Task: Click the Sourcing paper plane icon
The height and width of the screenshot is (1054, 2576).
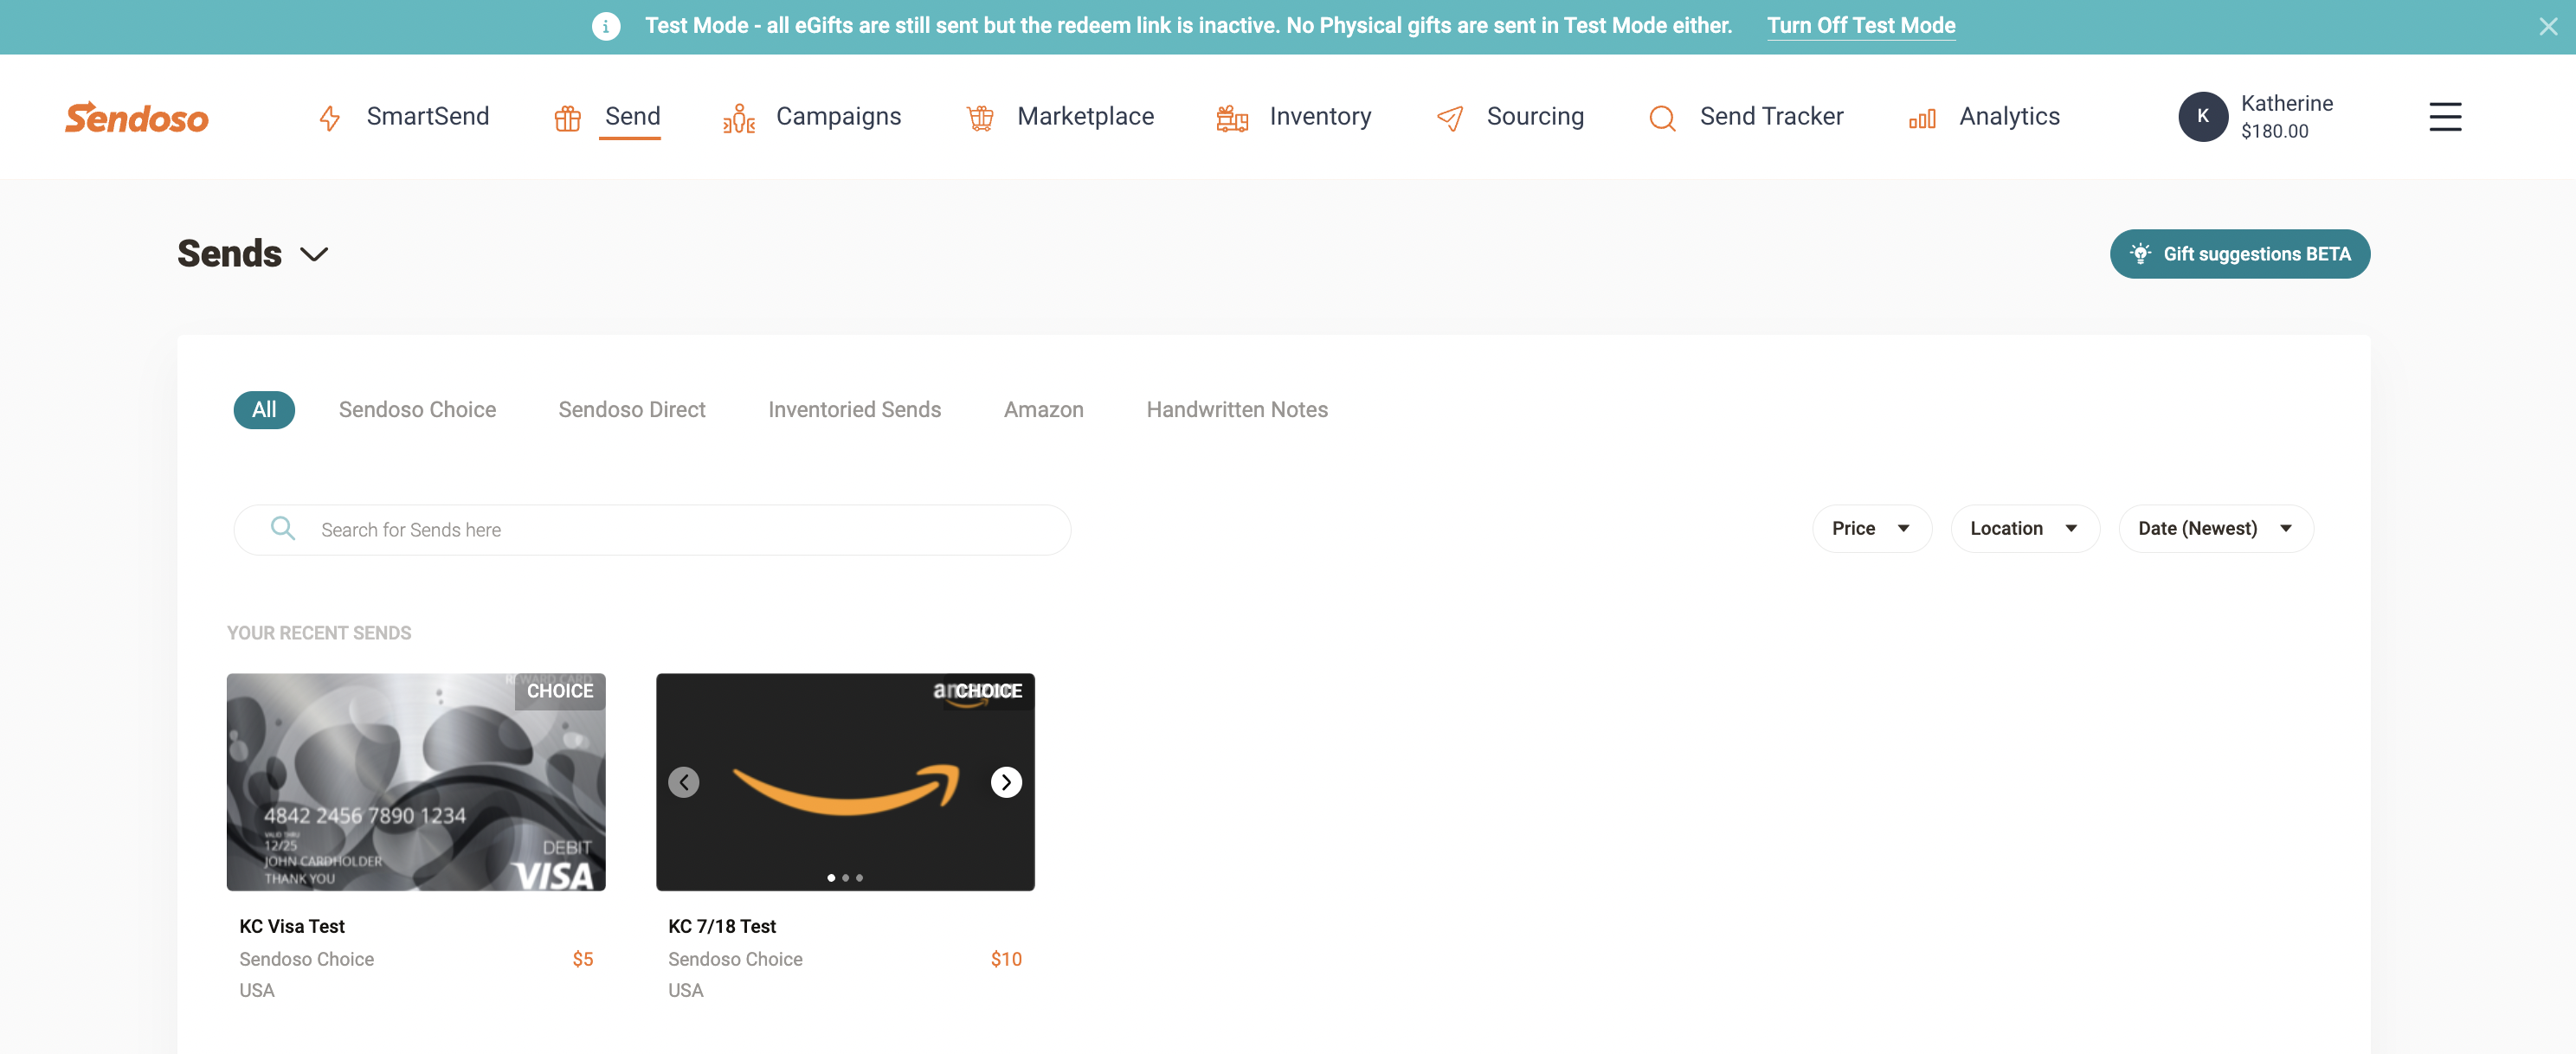Action: (x=1450, y=118)
